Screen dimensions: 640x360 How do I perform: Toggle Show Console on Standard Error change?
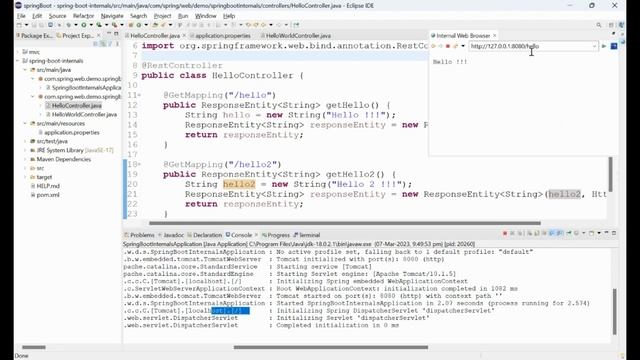tap(559, 233)
